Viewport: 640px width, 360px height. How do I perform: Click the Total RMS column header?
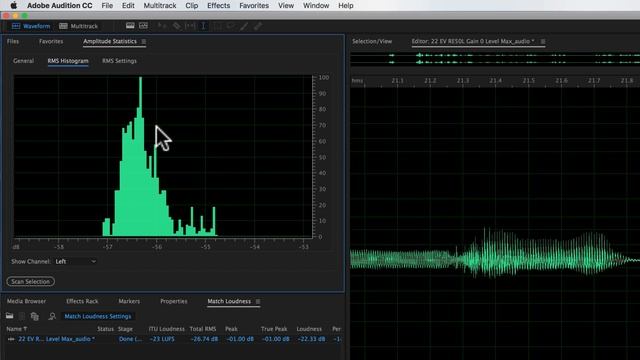203,329
